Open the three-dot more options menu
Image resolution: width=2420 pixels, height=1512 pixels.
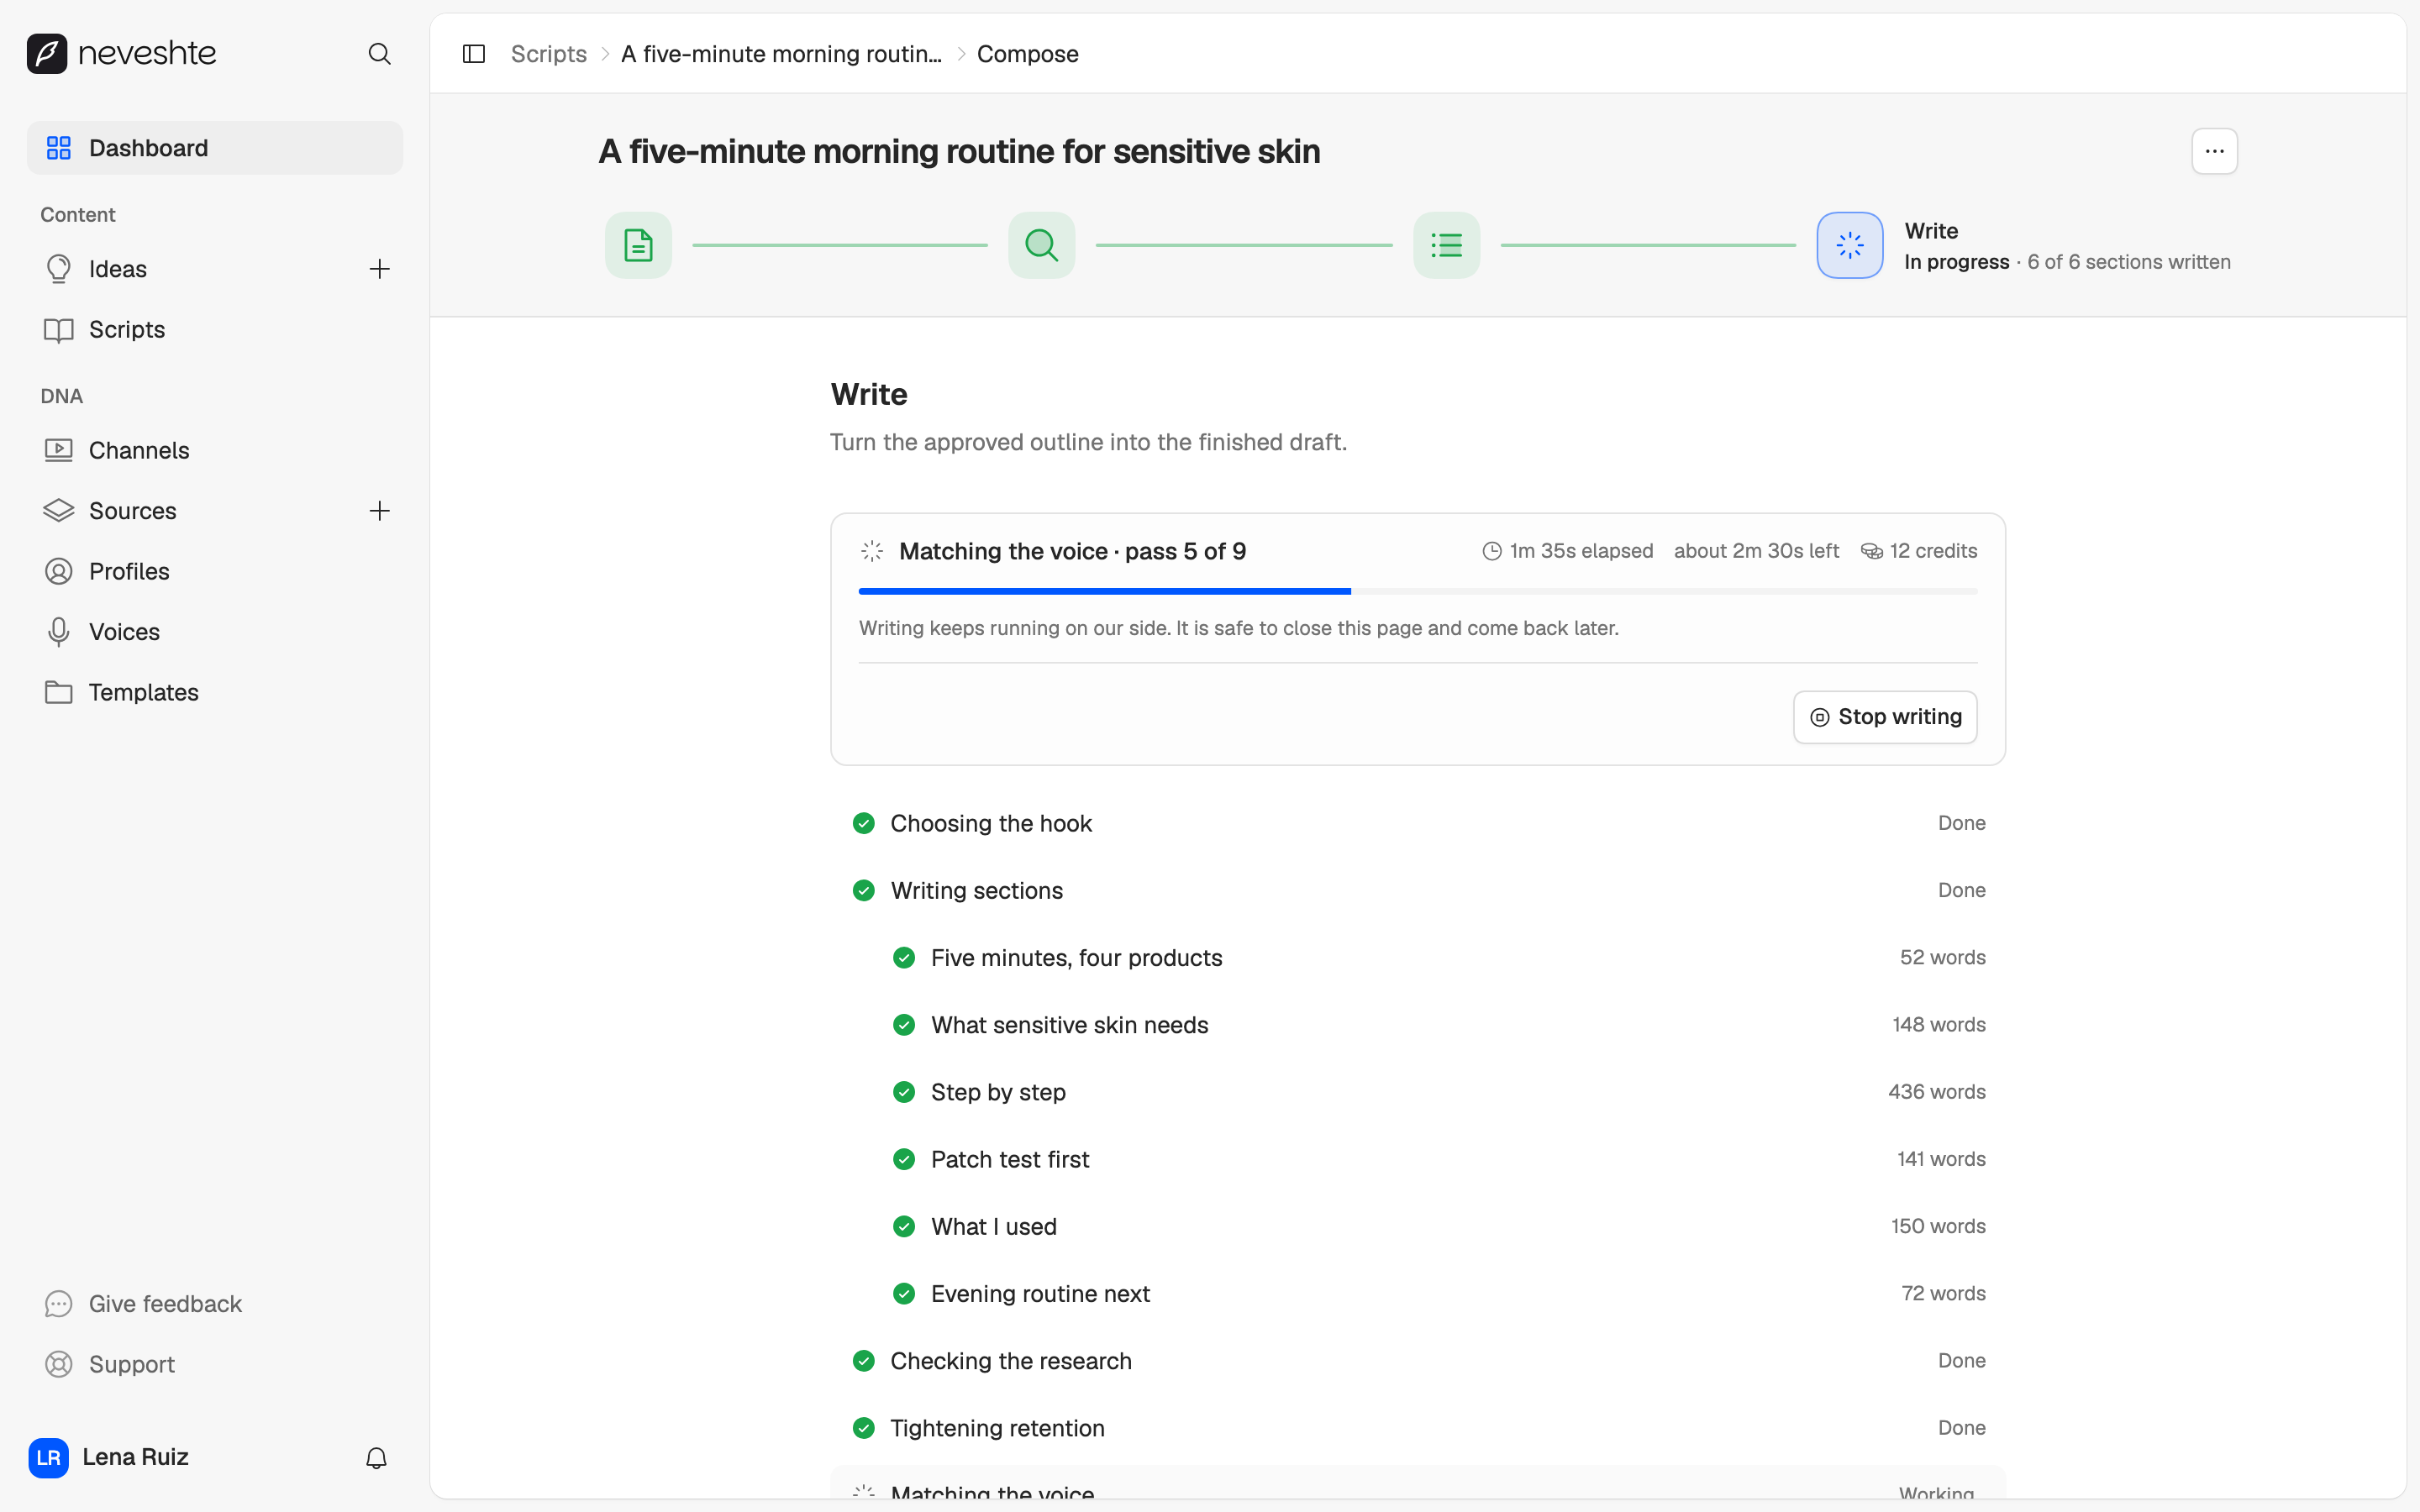pyautogui.click(x=2214, y=151)
